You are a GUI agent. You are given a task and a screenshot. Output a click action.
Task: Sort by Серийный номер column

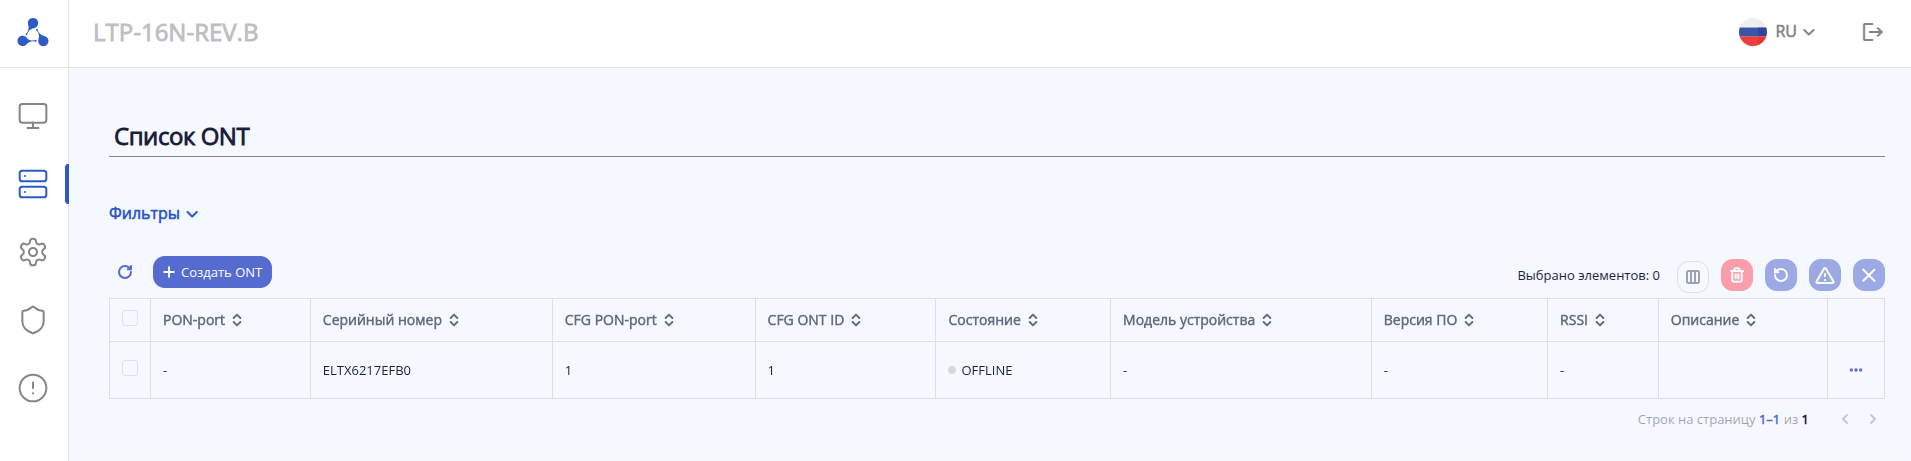coord(454,320)
